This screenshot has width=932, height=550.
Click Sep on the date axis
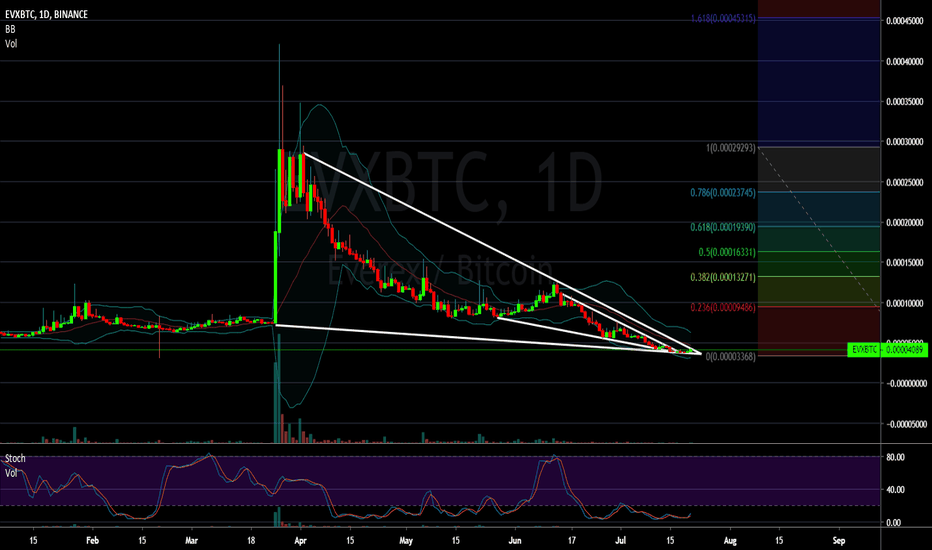pyautogui.click(x=839, y=540)
